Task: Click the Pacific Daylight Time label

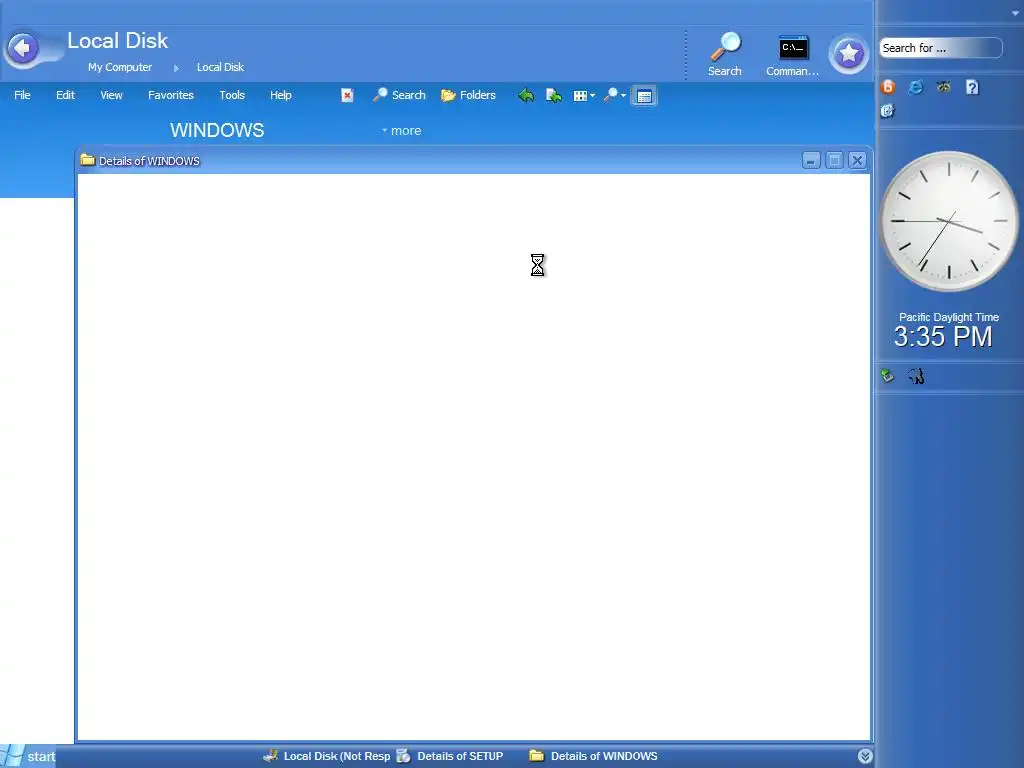Action: tap(949, 317)
